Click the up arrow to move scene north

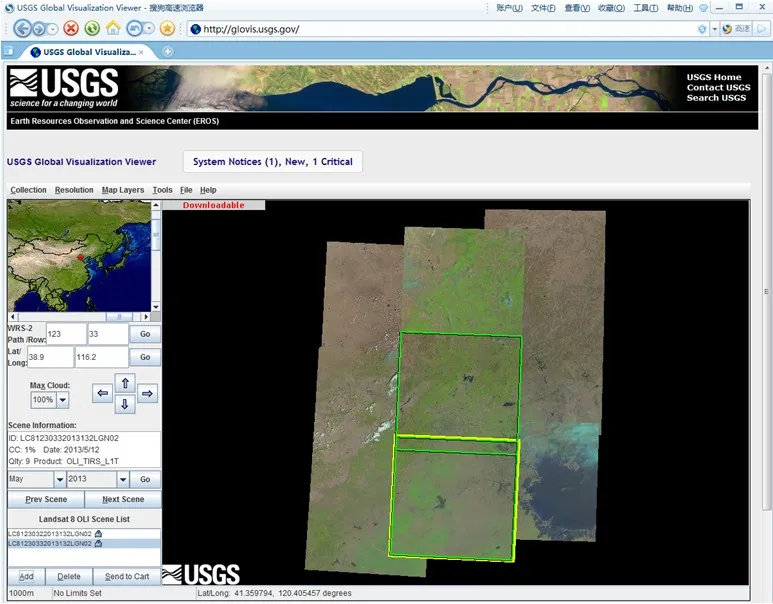124,383
